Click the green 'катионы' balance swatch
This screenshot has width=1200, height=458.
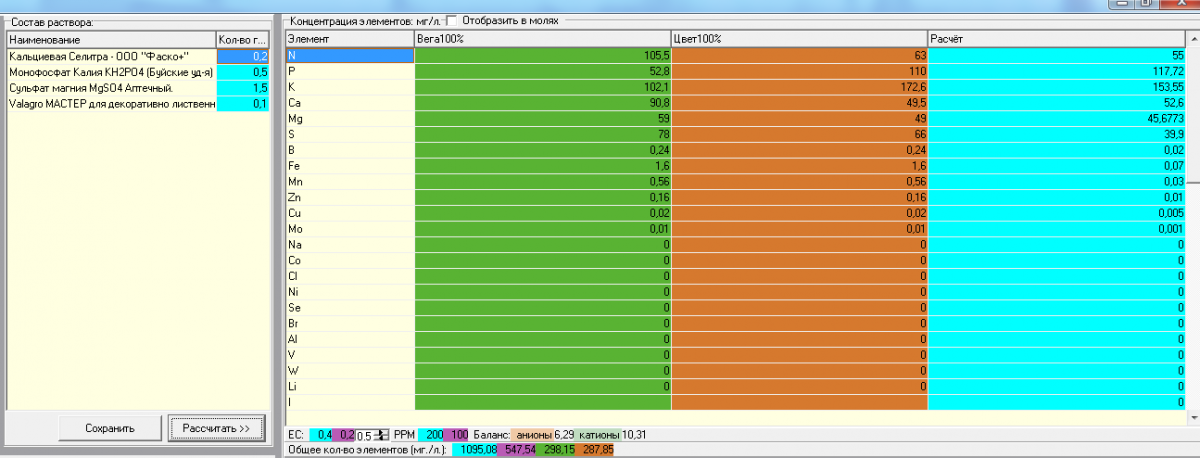[598, 435]
